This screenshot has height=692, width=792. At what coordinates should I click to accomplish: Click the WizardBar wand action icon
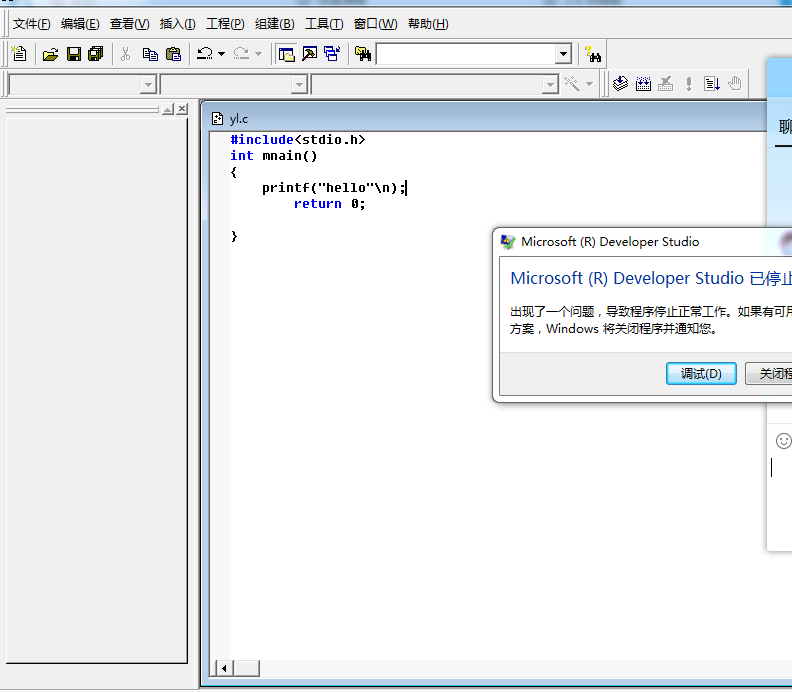(572, 83)
